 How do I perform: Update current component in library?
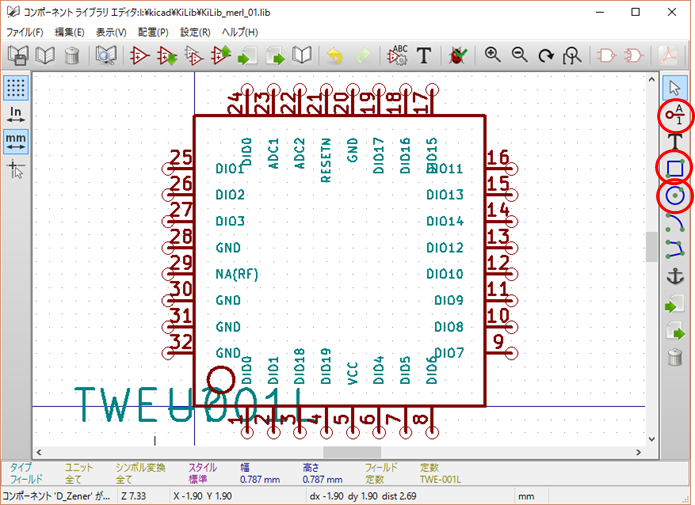[221, 56]
